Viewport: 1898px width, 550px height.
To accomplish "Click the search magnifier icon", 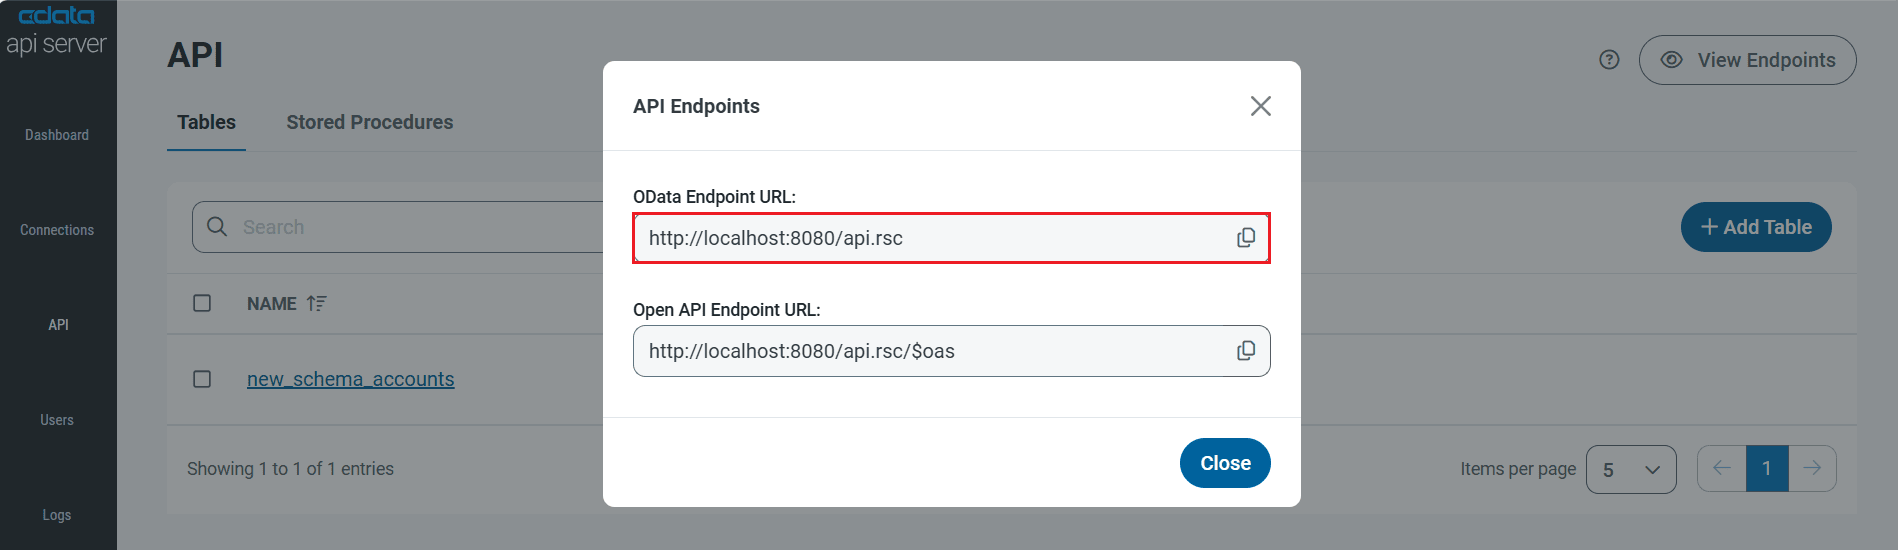I will click(217, 227).
